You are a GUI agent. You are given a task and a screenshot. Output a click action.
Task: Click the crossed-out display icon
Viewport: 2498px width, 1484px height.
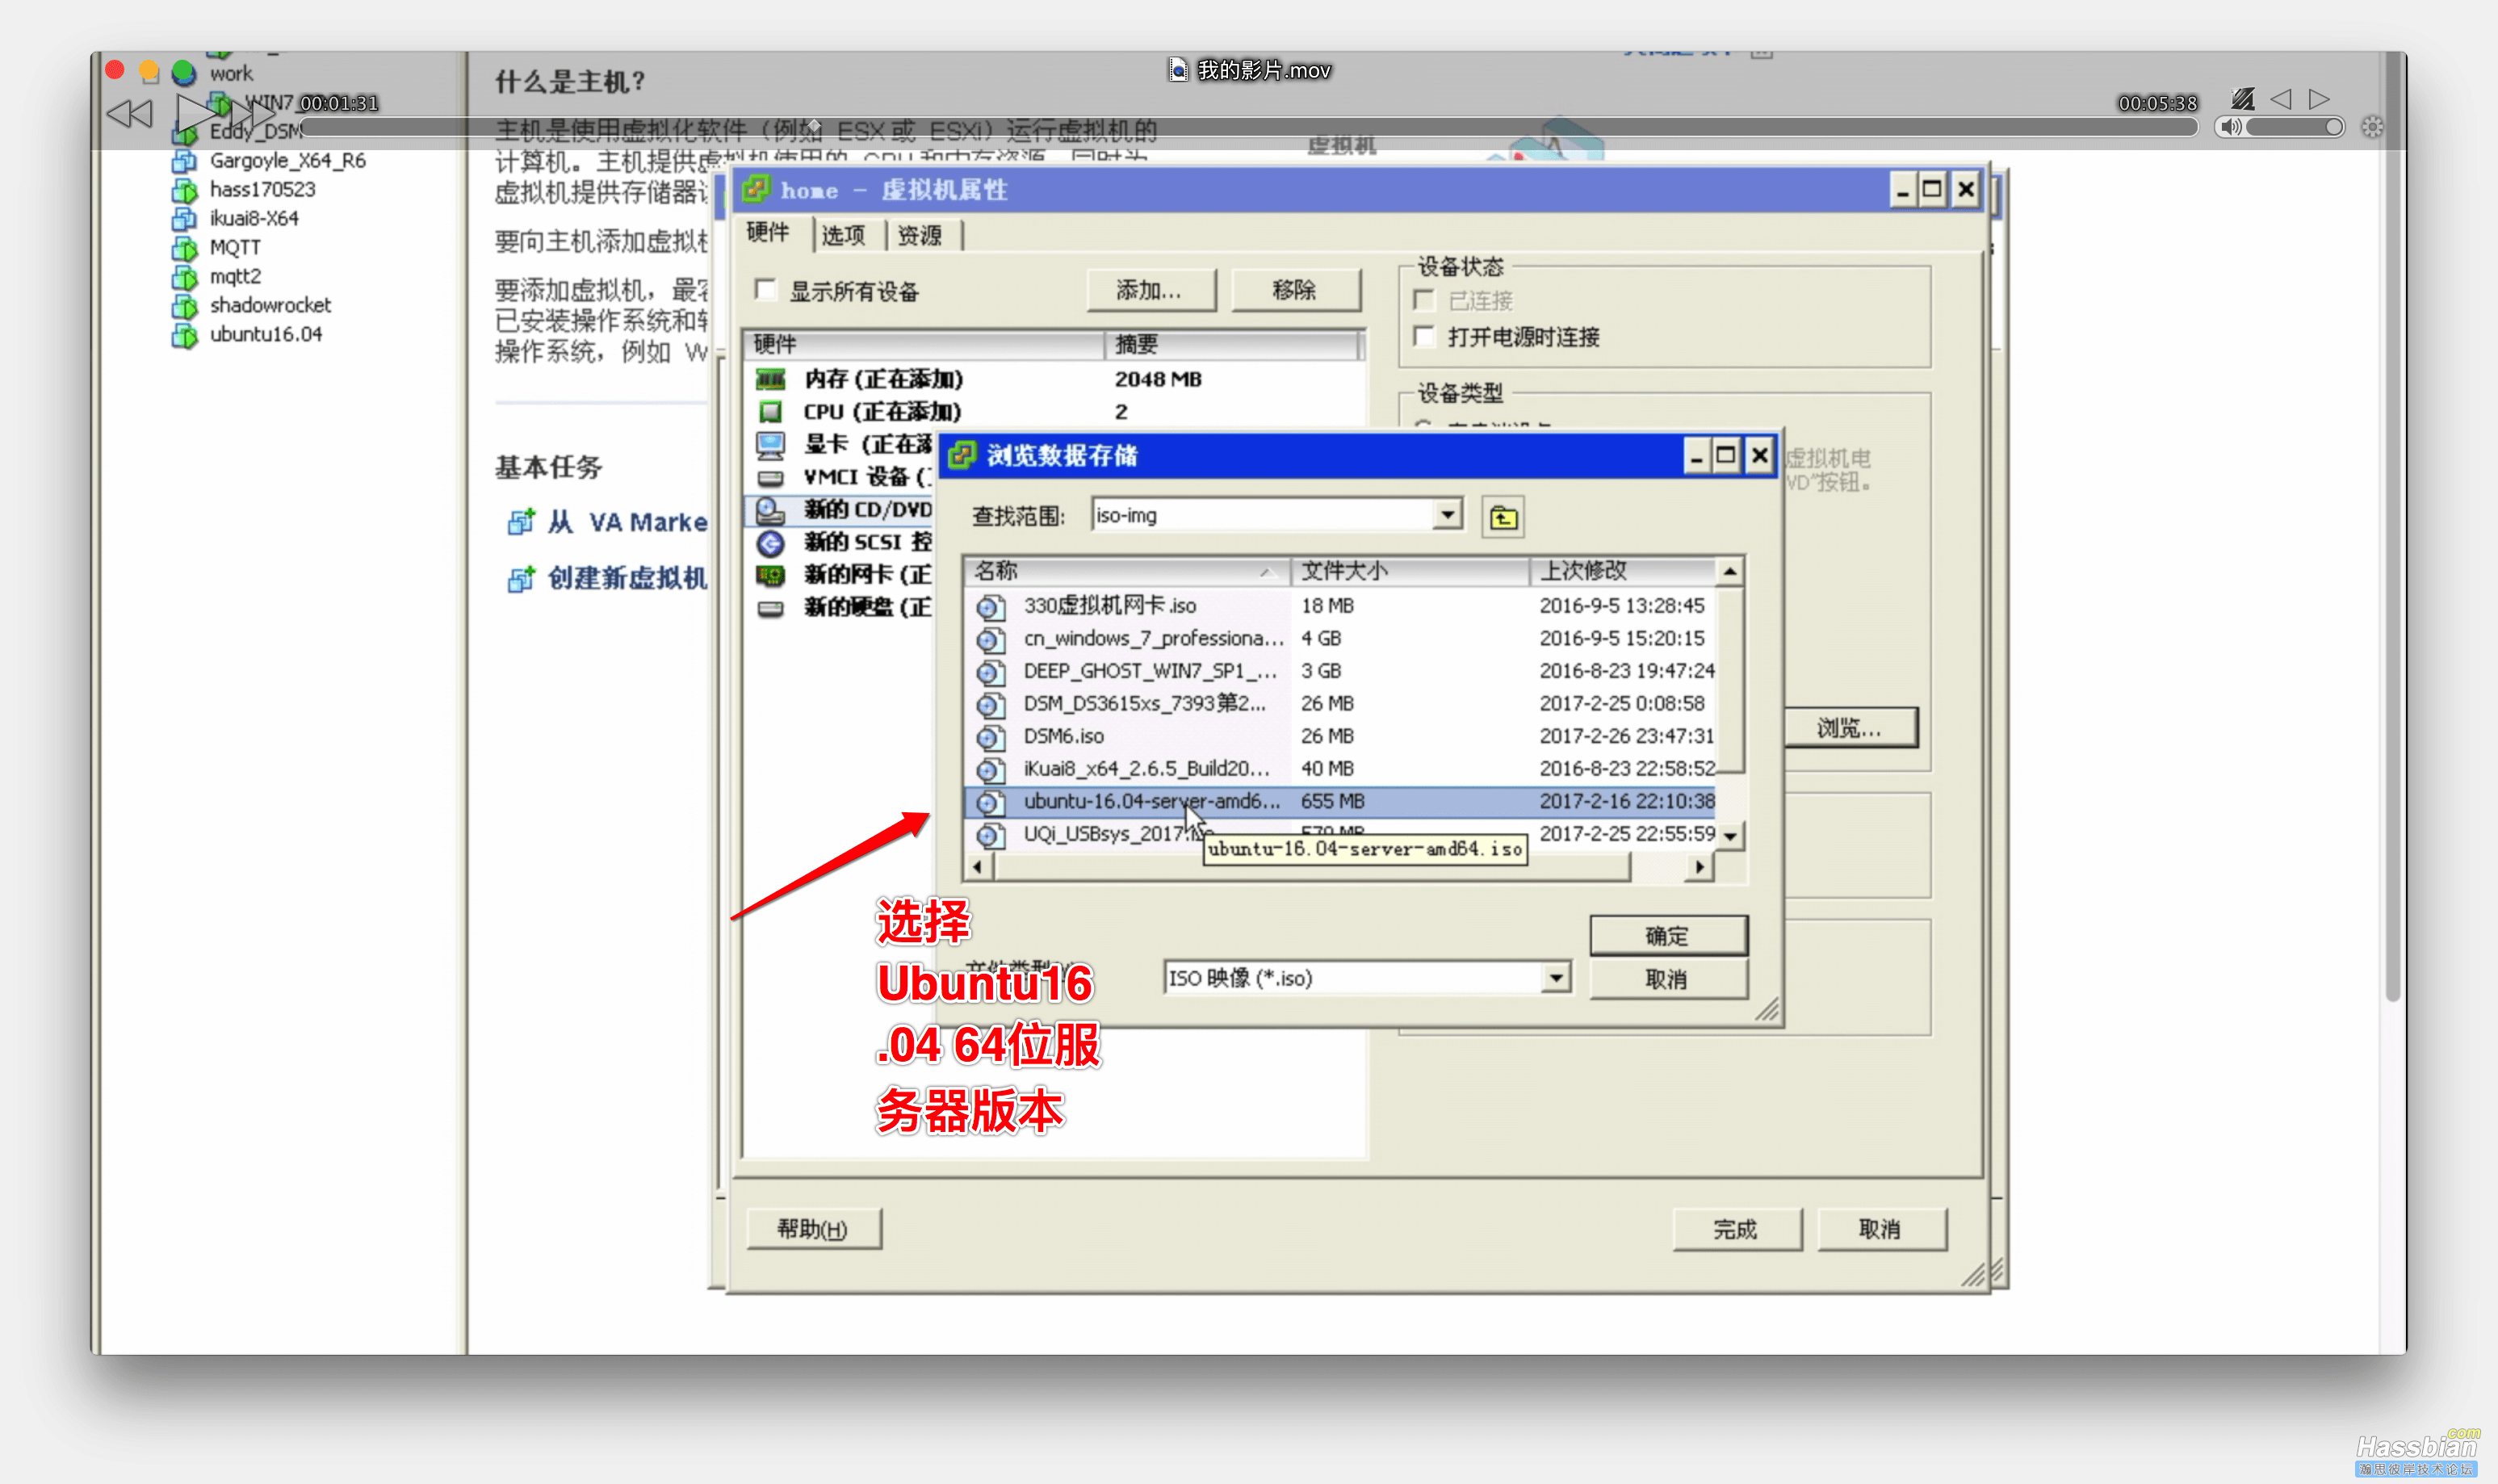[x=2243, y=99]
